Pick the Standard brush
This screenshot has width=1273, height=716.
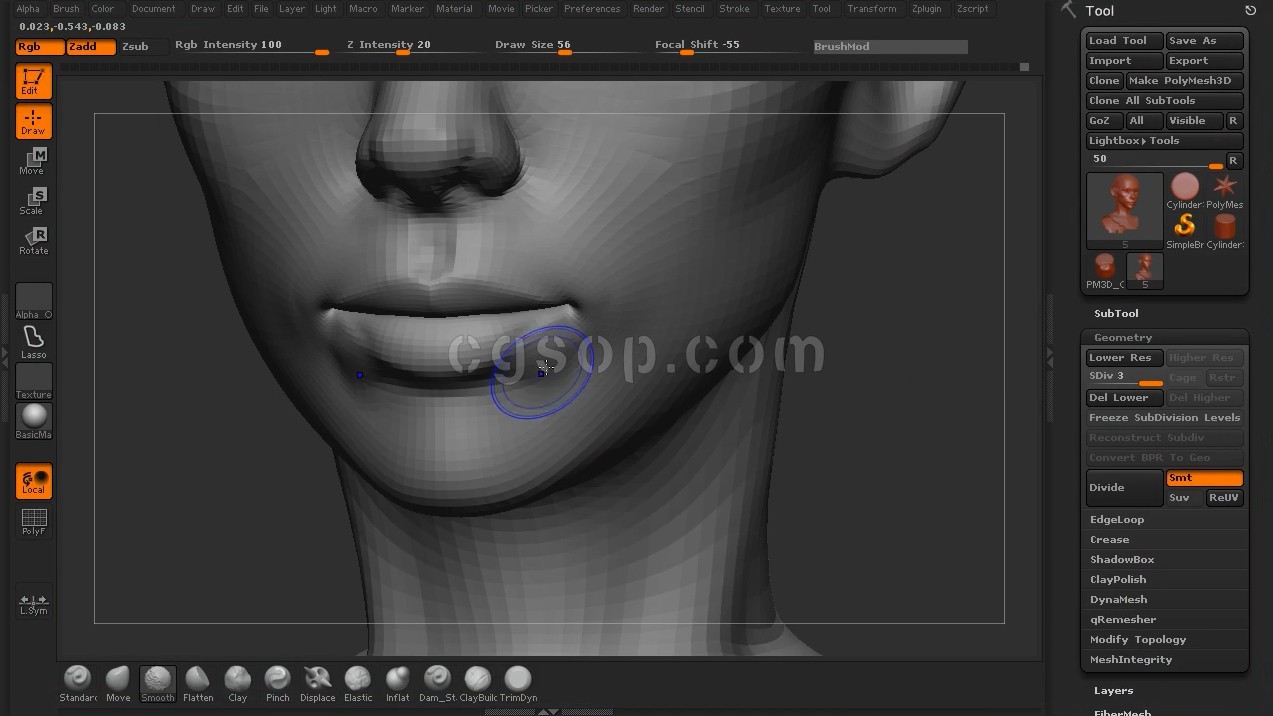tap(78, 684)
